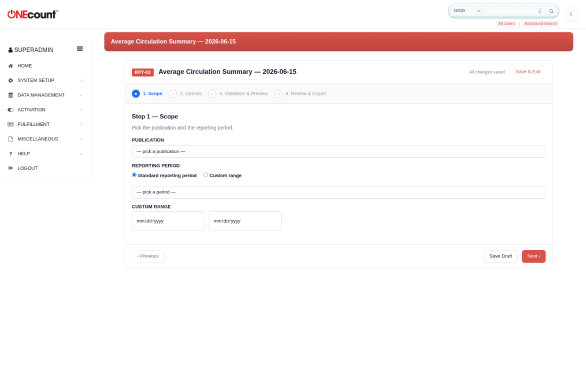Expand the Data Management submenu chevron
This screenshot has height=366, width=586.
click(x=81, y=95)
